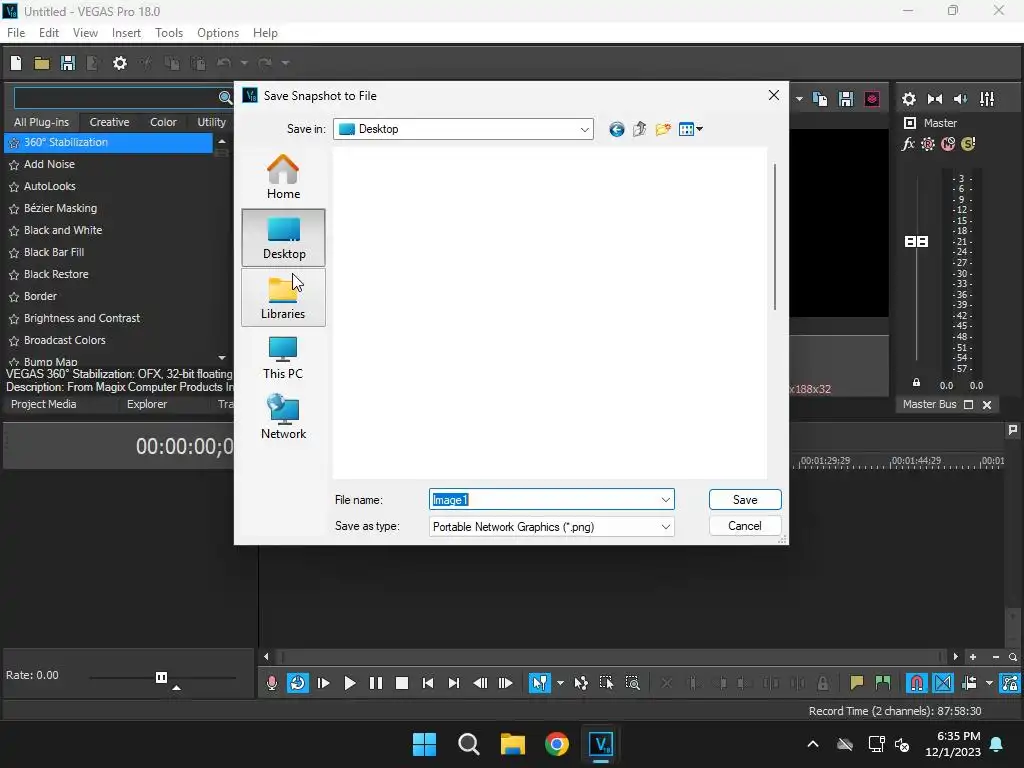Expand the preview quality dropdown arrow
The image size is (1024, 768).
[799, 99]
